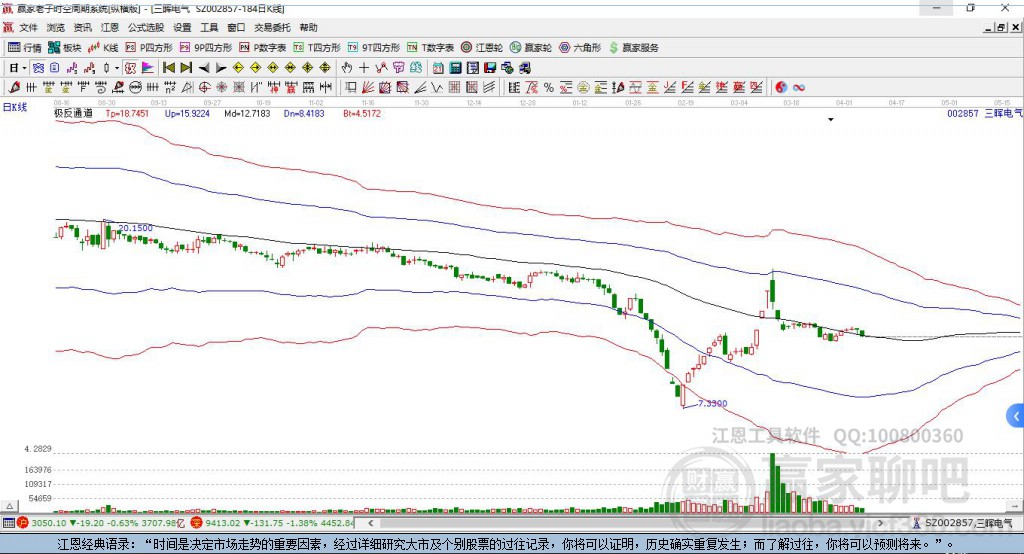Open the 六角形 hexagon tool
This screenshot has height=554, width=1024.
pyautogui.click(x=580, y=48)
